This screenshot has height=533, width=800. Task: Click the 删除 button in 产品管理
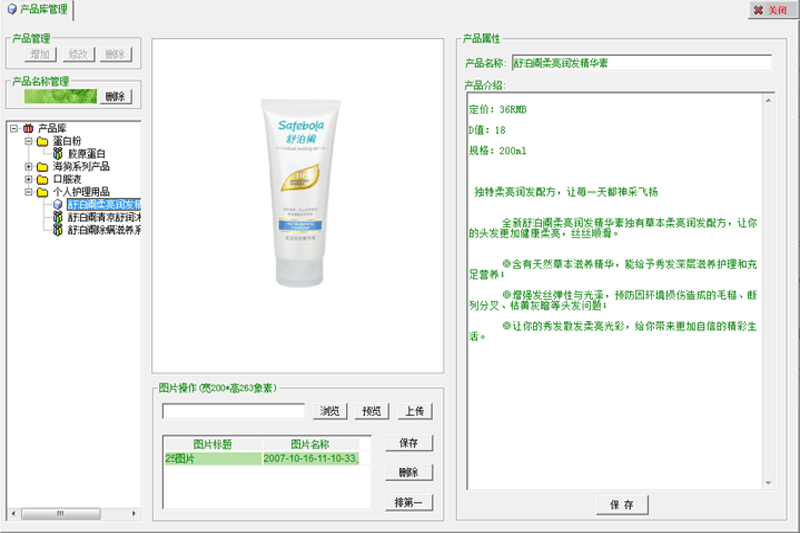116,55
